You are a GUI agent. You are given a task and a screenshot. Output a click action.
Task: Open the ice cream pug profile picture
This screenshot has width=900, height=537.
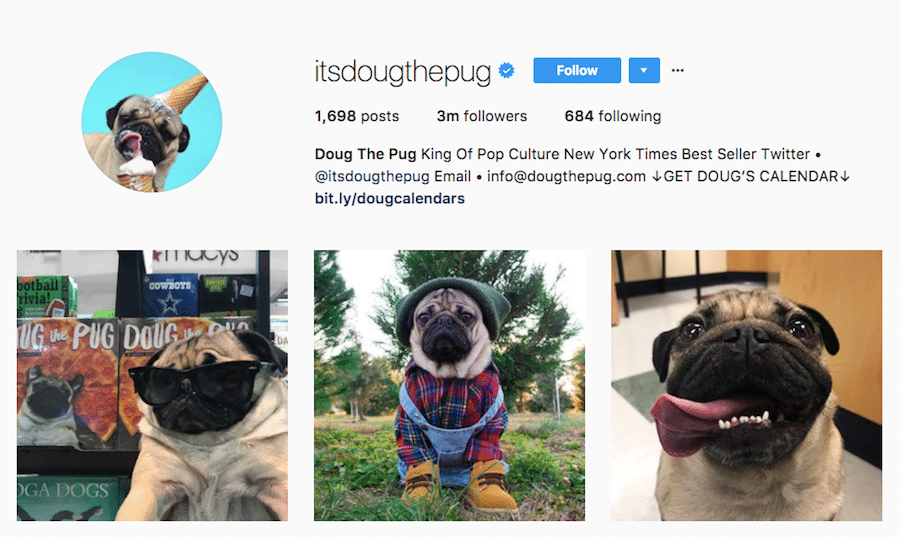tap(152, 122)
